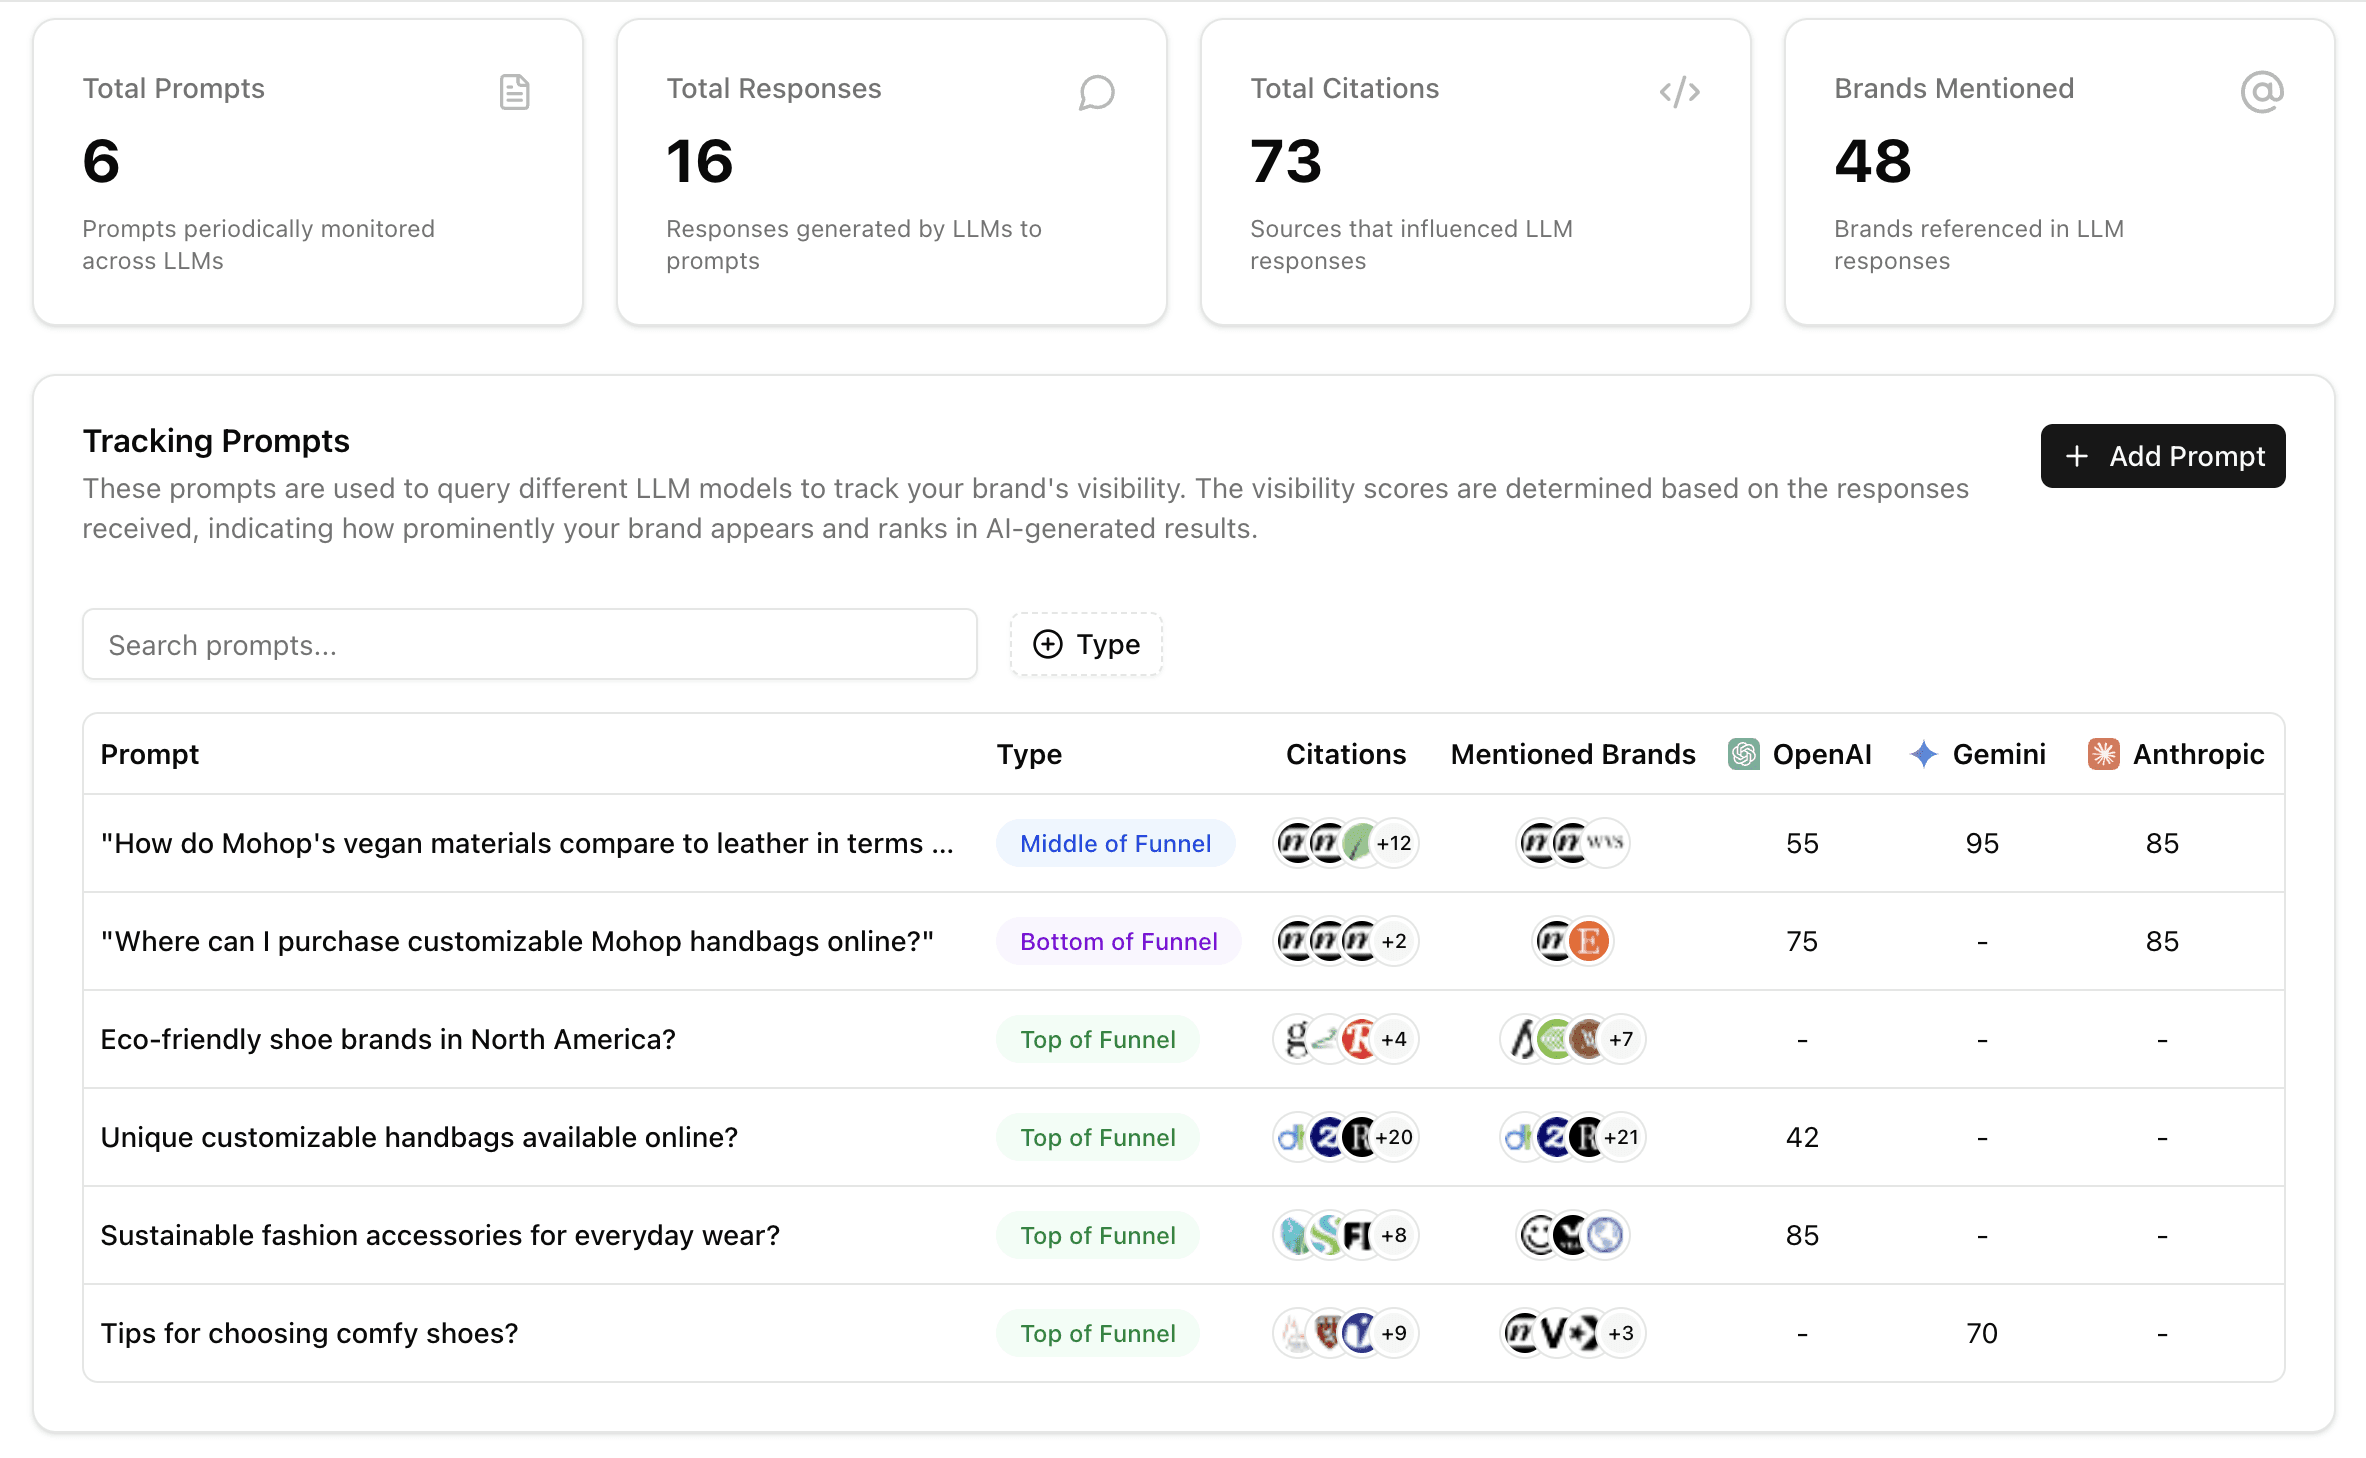Screen dimensions: 2366x1458
Task: Click +21 mentioned brands badge in handbags row
Action: point(1621,1137)
